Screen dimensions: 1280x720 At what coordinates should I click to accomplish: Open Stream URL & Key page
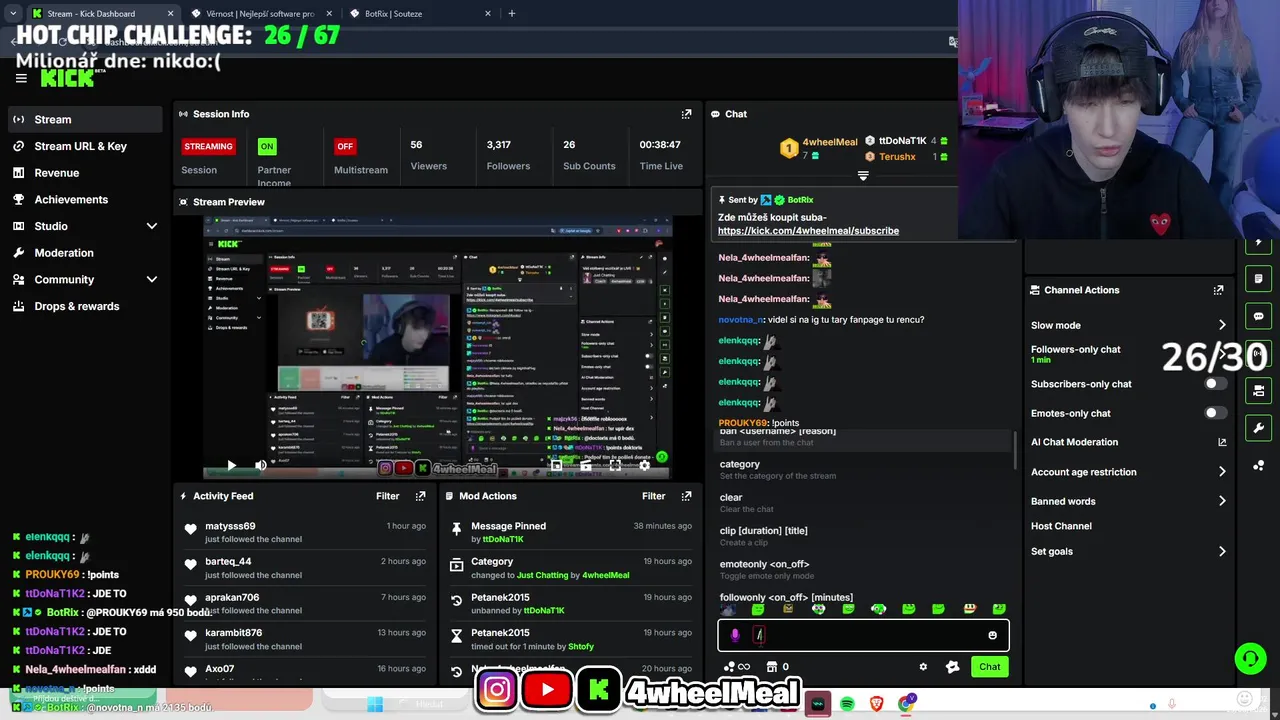(84, 146)
